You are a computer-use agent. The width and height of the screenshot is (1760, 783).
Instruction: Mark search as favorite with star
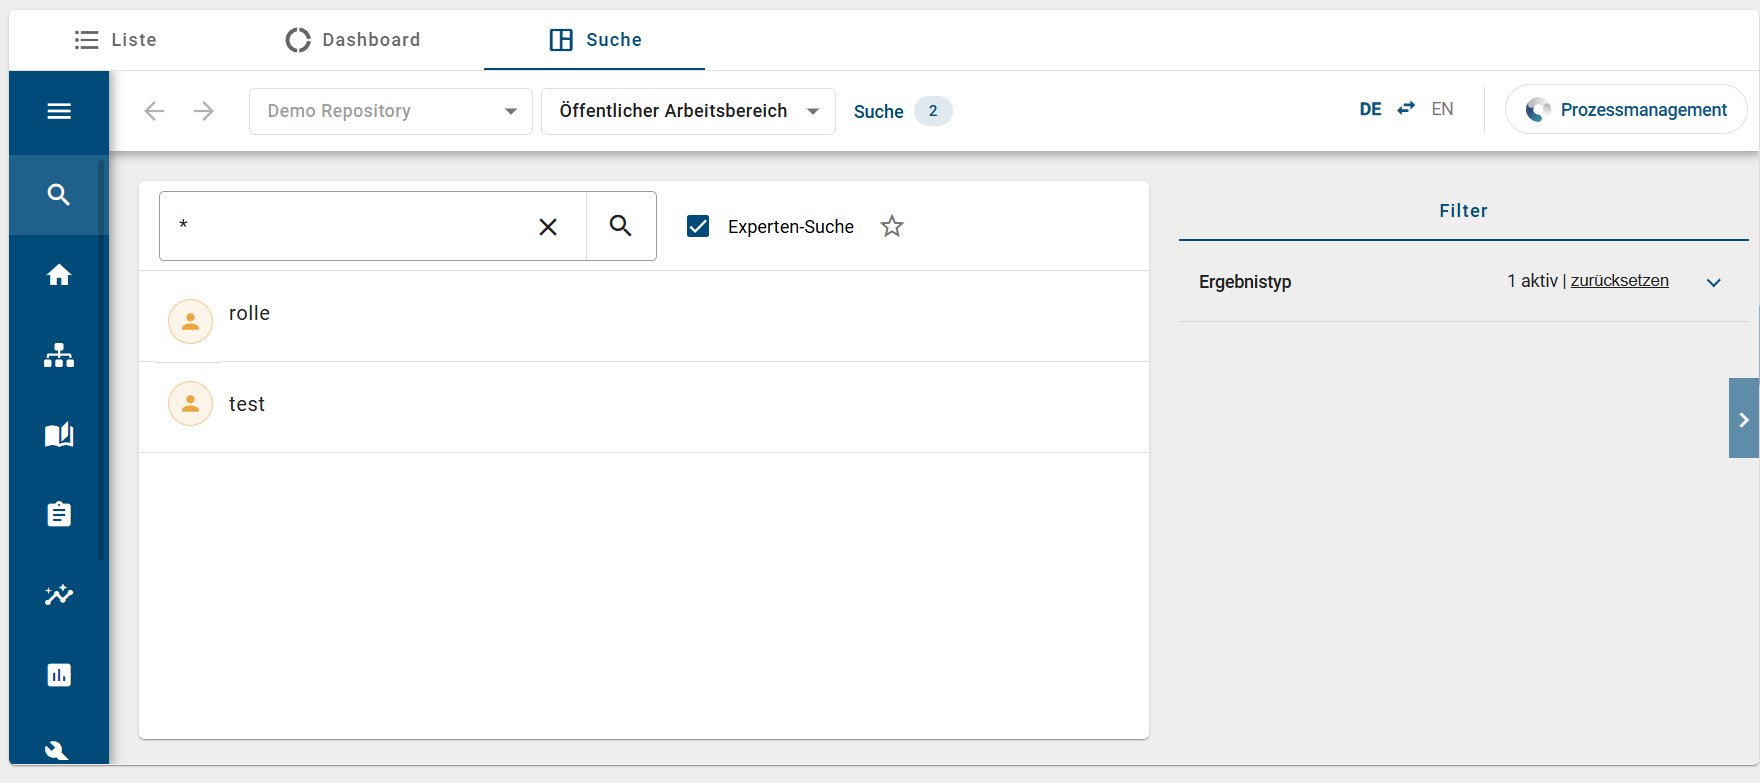pos(892,227)
